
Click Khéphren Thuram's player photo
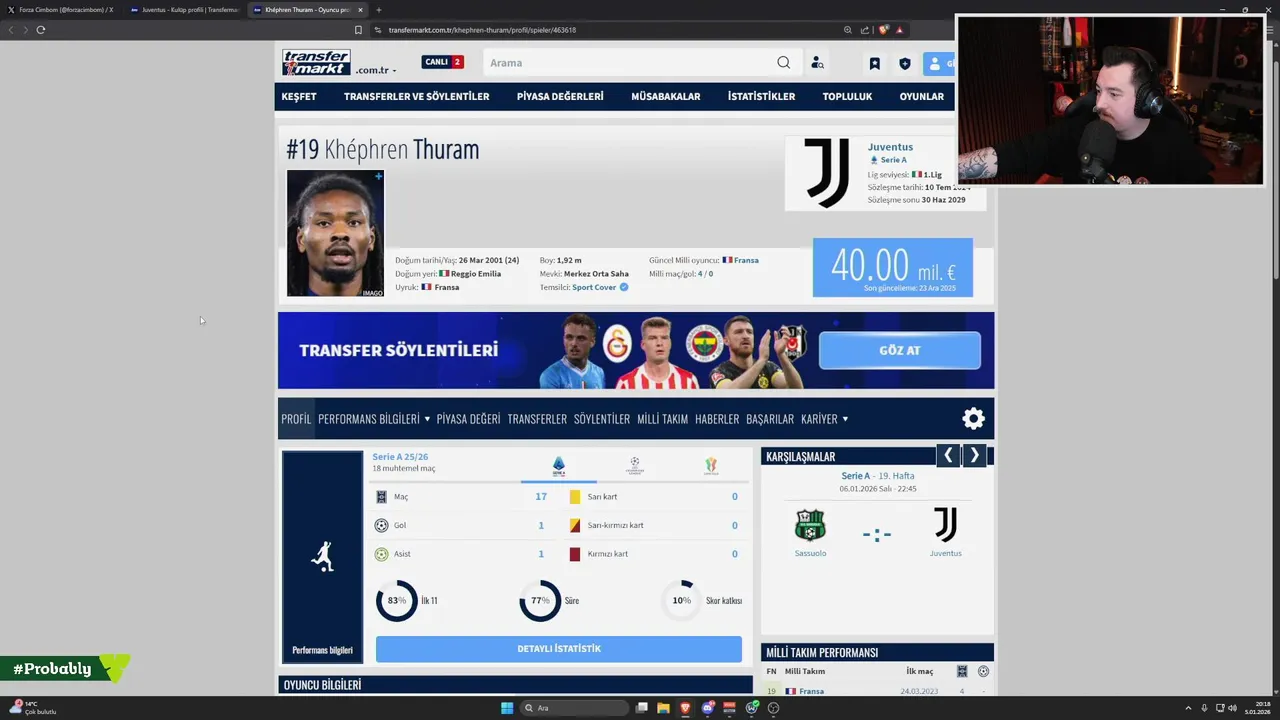coord(335,233)
